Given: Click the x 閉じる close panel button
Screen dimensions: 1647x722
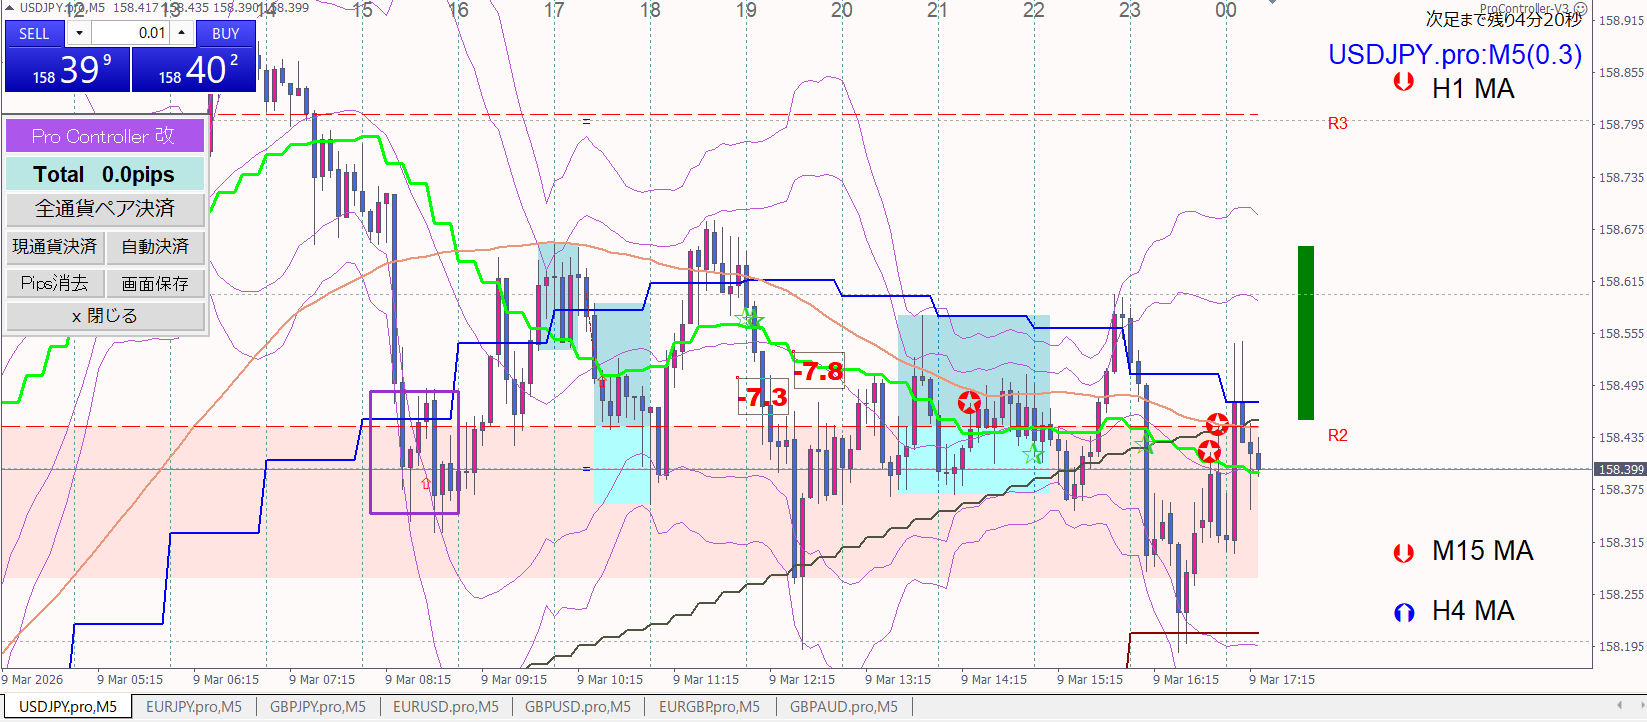Looking at the screenshot, I should point(105,316).
